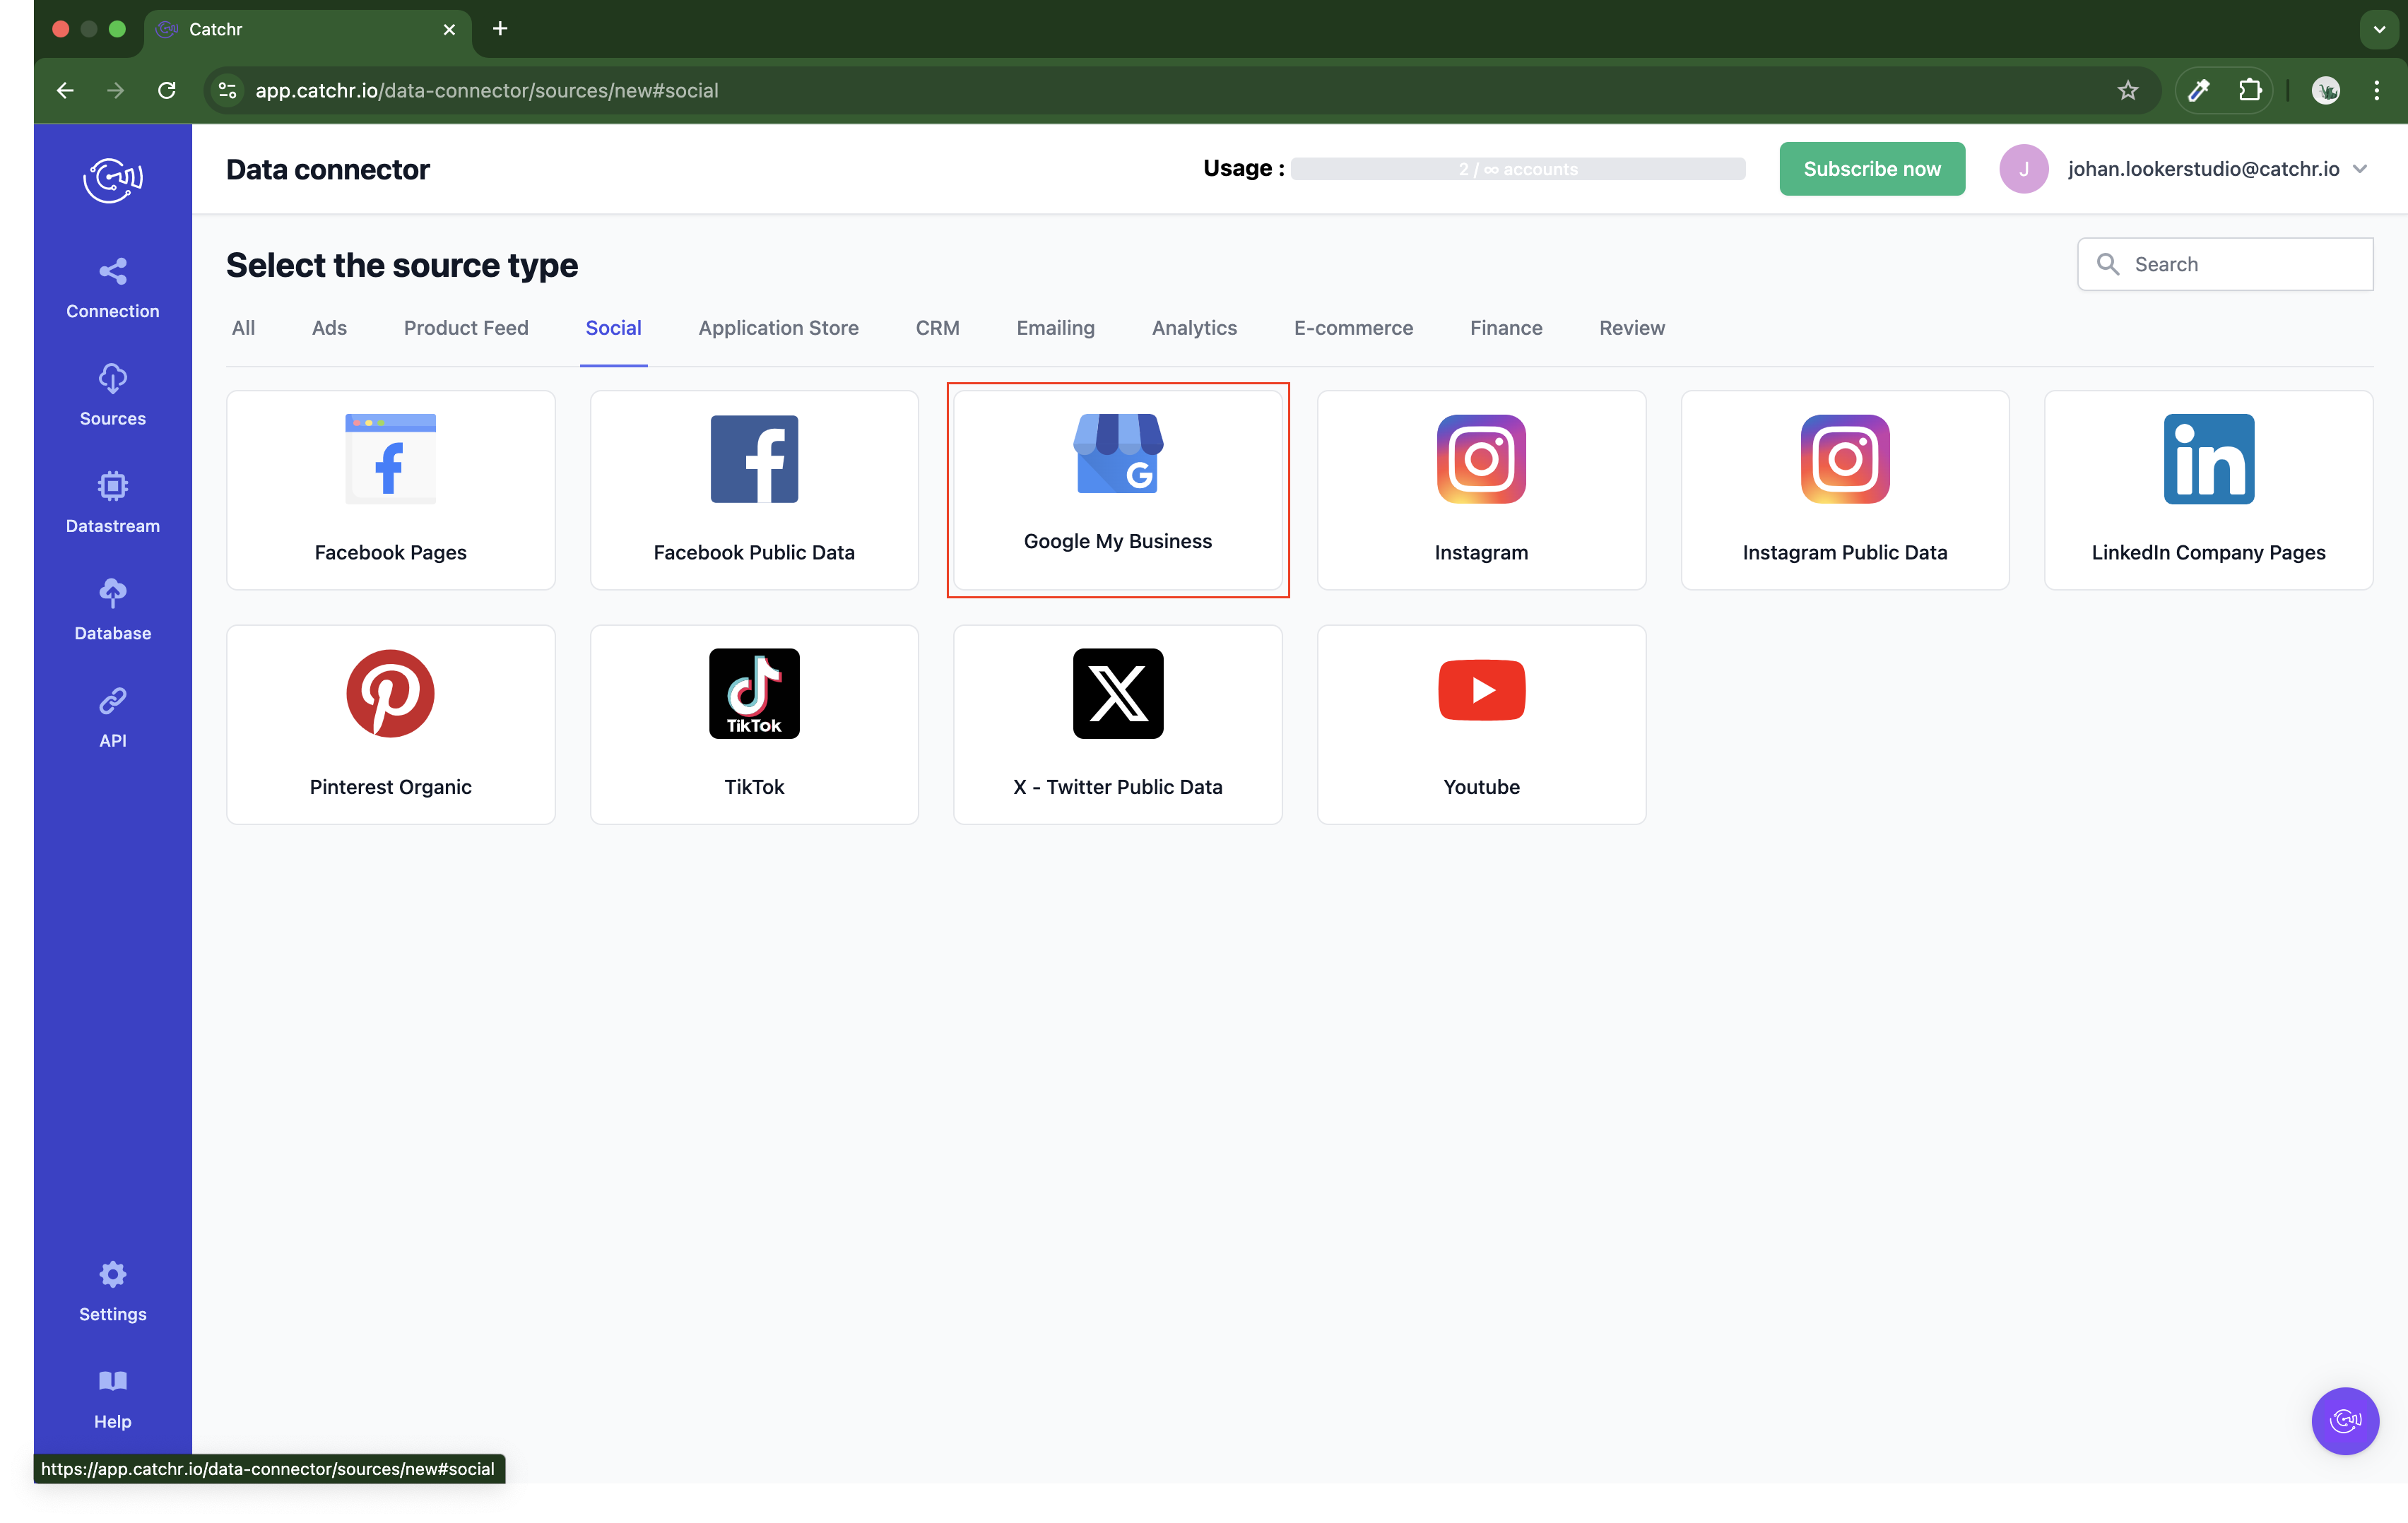Click the Catchr logo in sidebar
This screenshot has height=1523, width=2408.
[x=113, y=180]
